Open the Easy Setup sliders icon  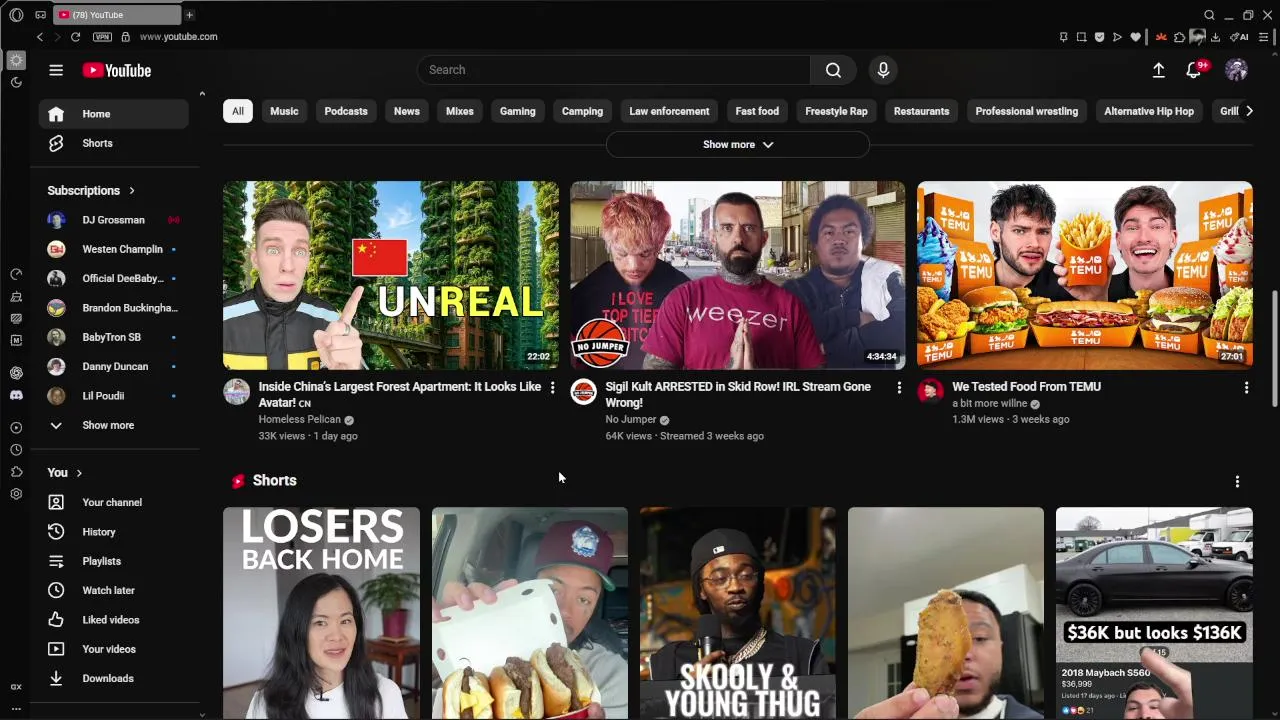click(1263, 37)
